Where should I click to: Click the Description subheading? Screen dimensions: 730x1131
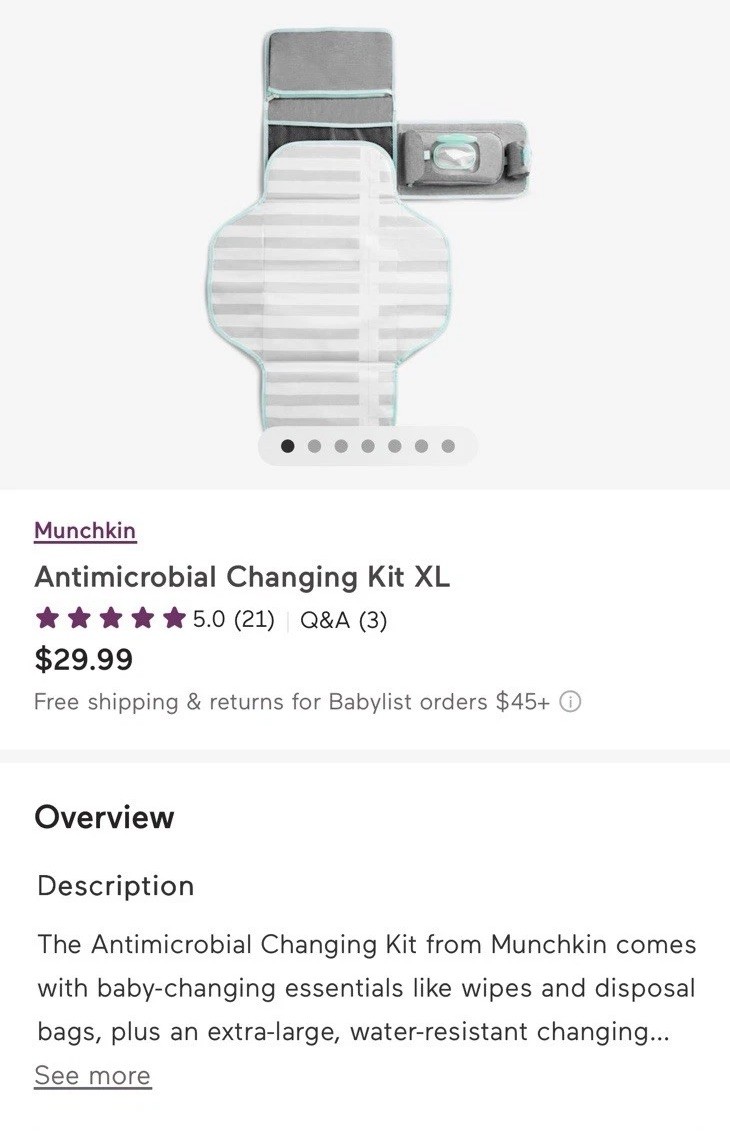(x=115, y=886)
